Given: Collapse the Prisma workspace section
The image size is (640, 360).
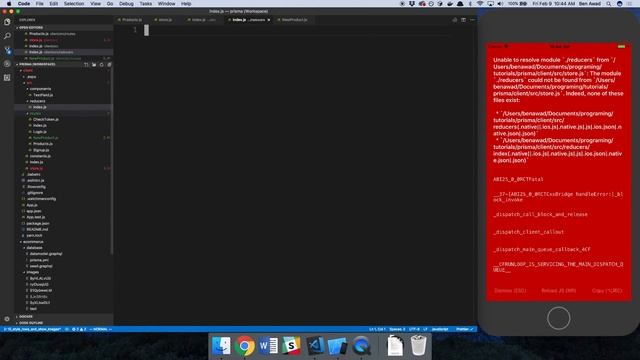Looking at the screenshot, I should [37, 64].
